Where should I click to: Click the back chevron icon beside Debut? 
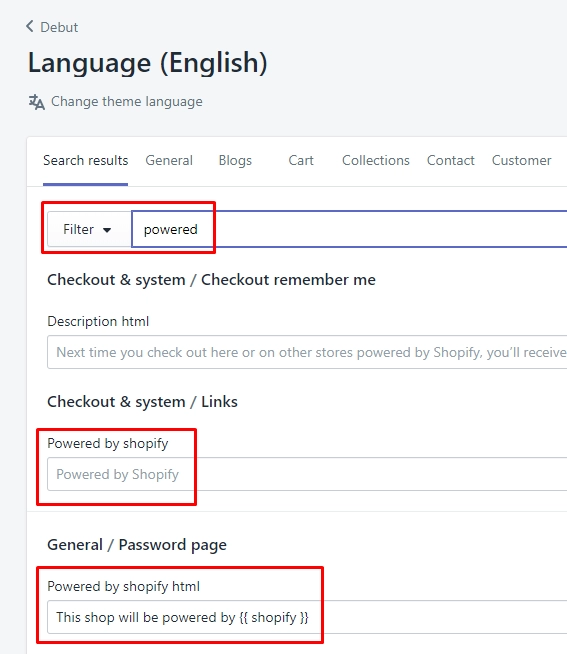(x=30, y=26)
